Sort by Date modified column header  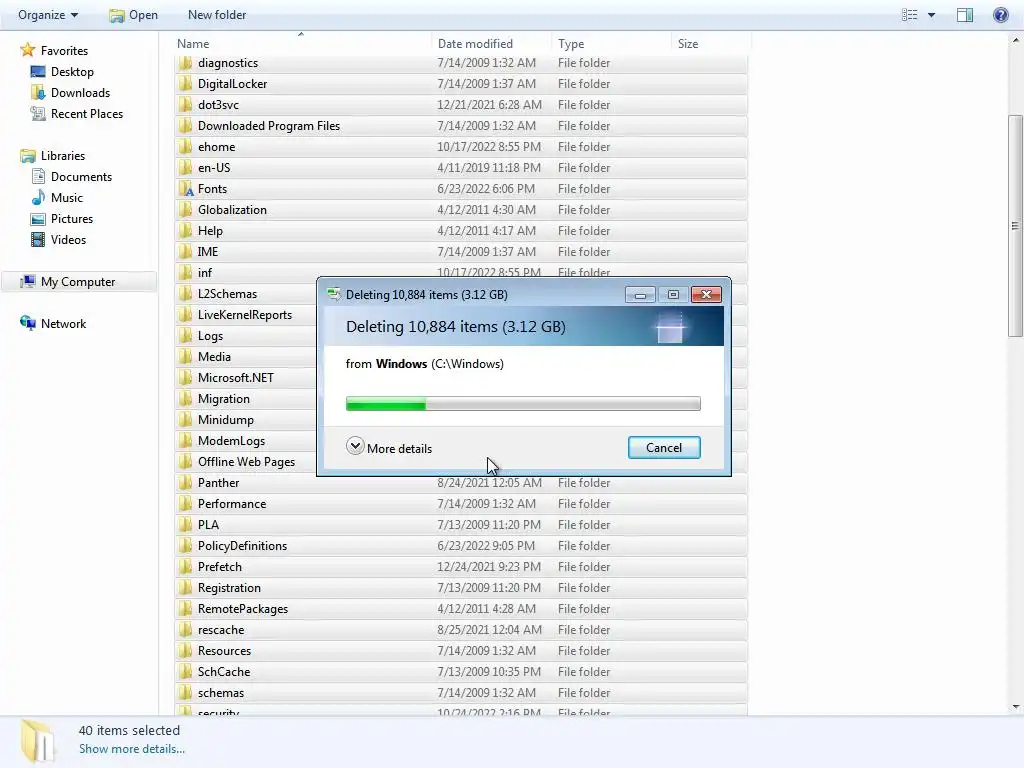475,44
